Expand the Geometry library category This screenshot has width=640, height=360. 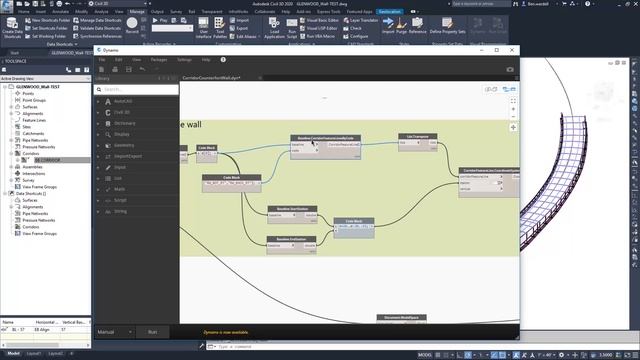(x=136, y=145)
